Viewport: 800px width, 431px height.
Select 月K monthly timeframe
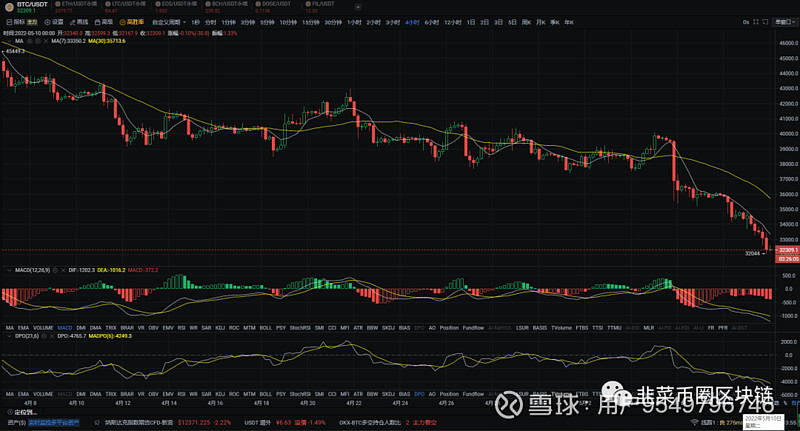541,22
